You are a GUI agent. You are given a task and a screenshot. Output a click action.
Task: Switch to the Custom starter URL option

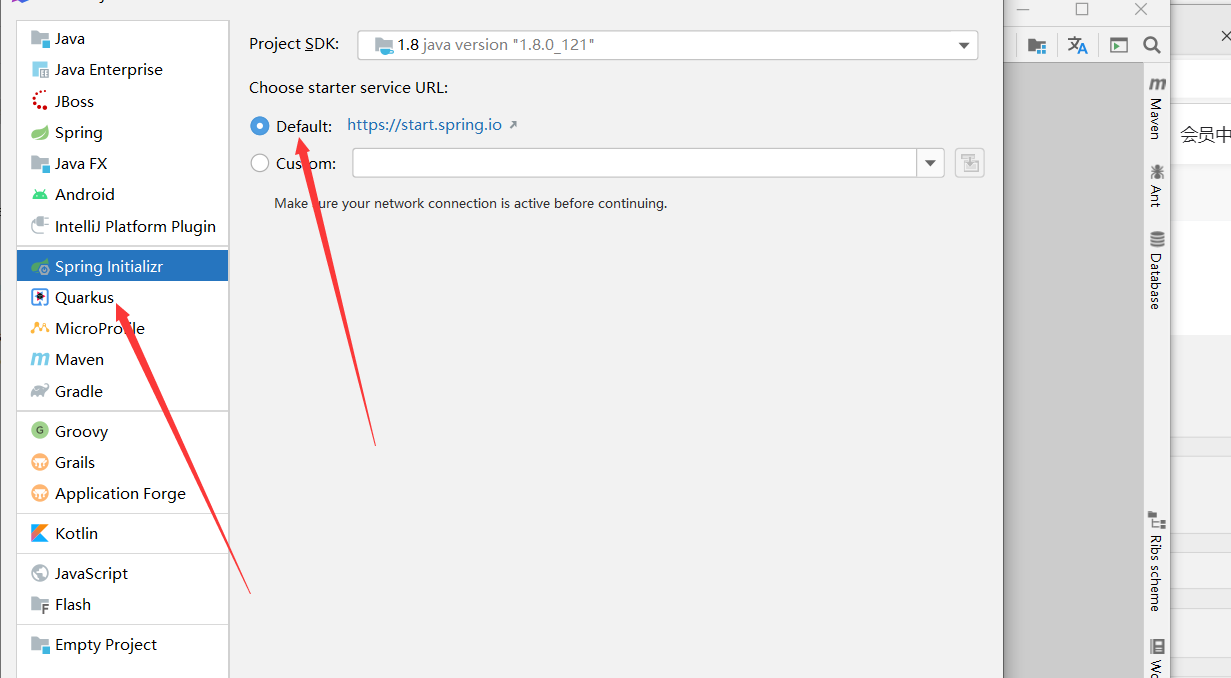(260, 163)
